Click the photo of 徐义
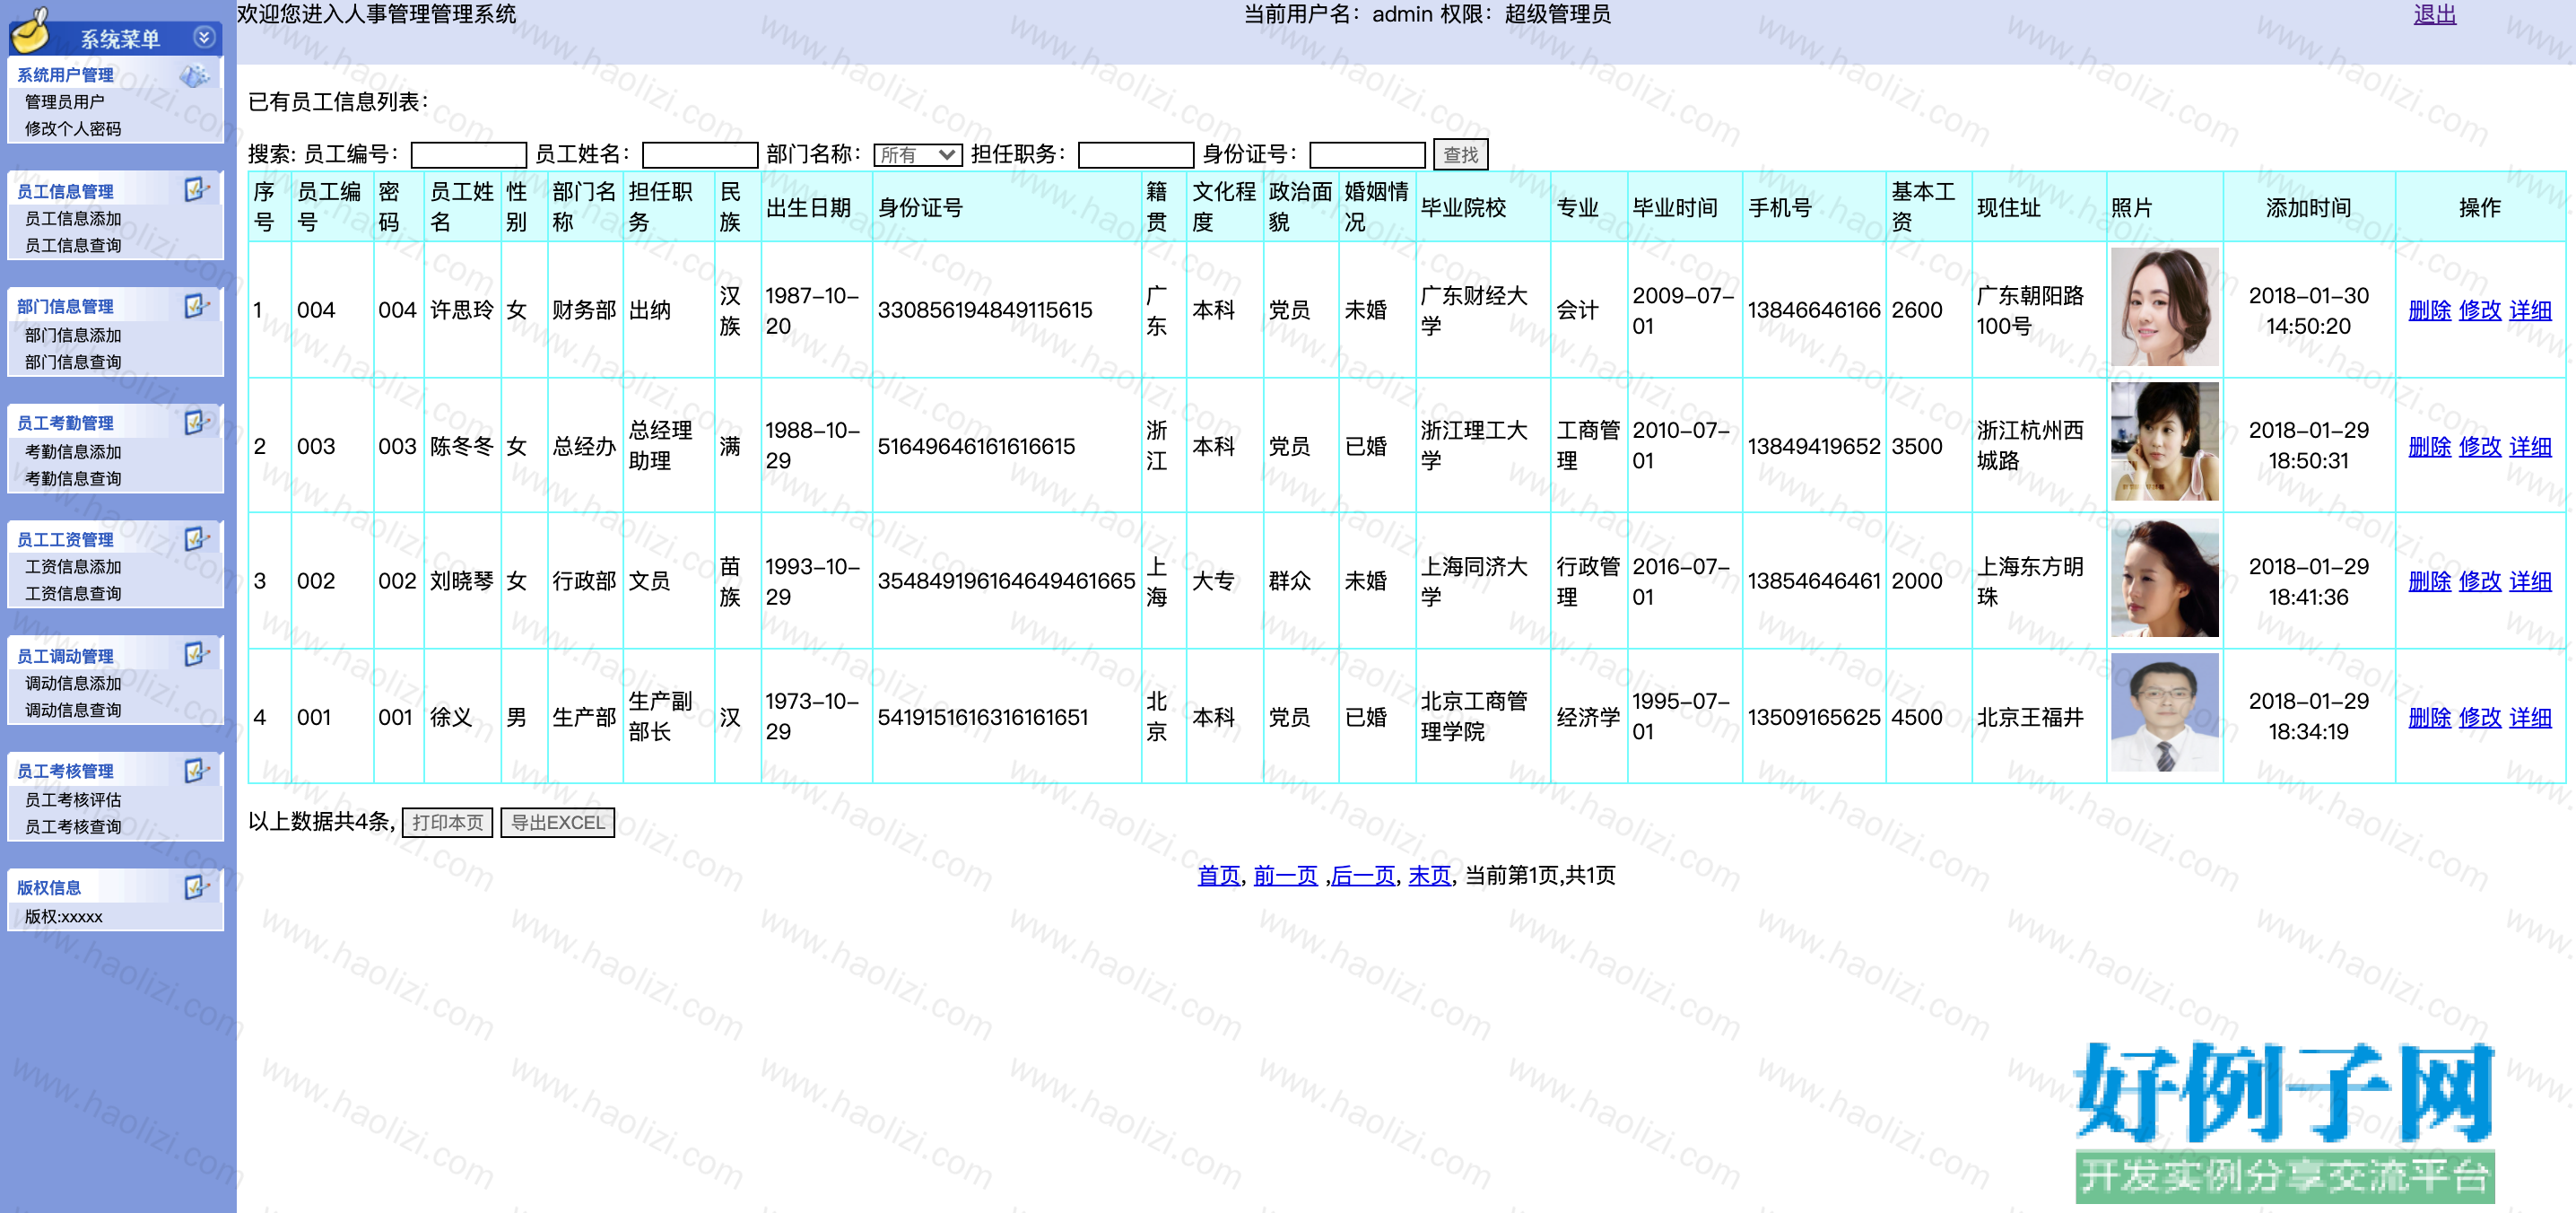The width and height of the screenshot is (2576, 1213). (x=2164, y=713)
